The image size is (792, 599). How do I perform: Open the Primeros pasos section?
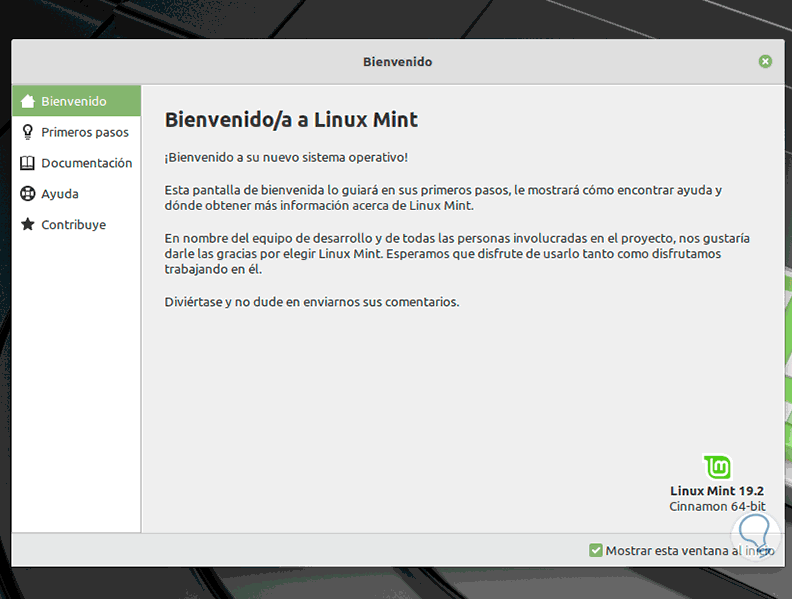(x=76, y=132)
